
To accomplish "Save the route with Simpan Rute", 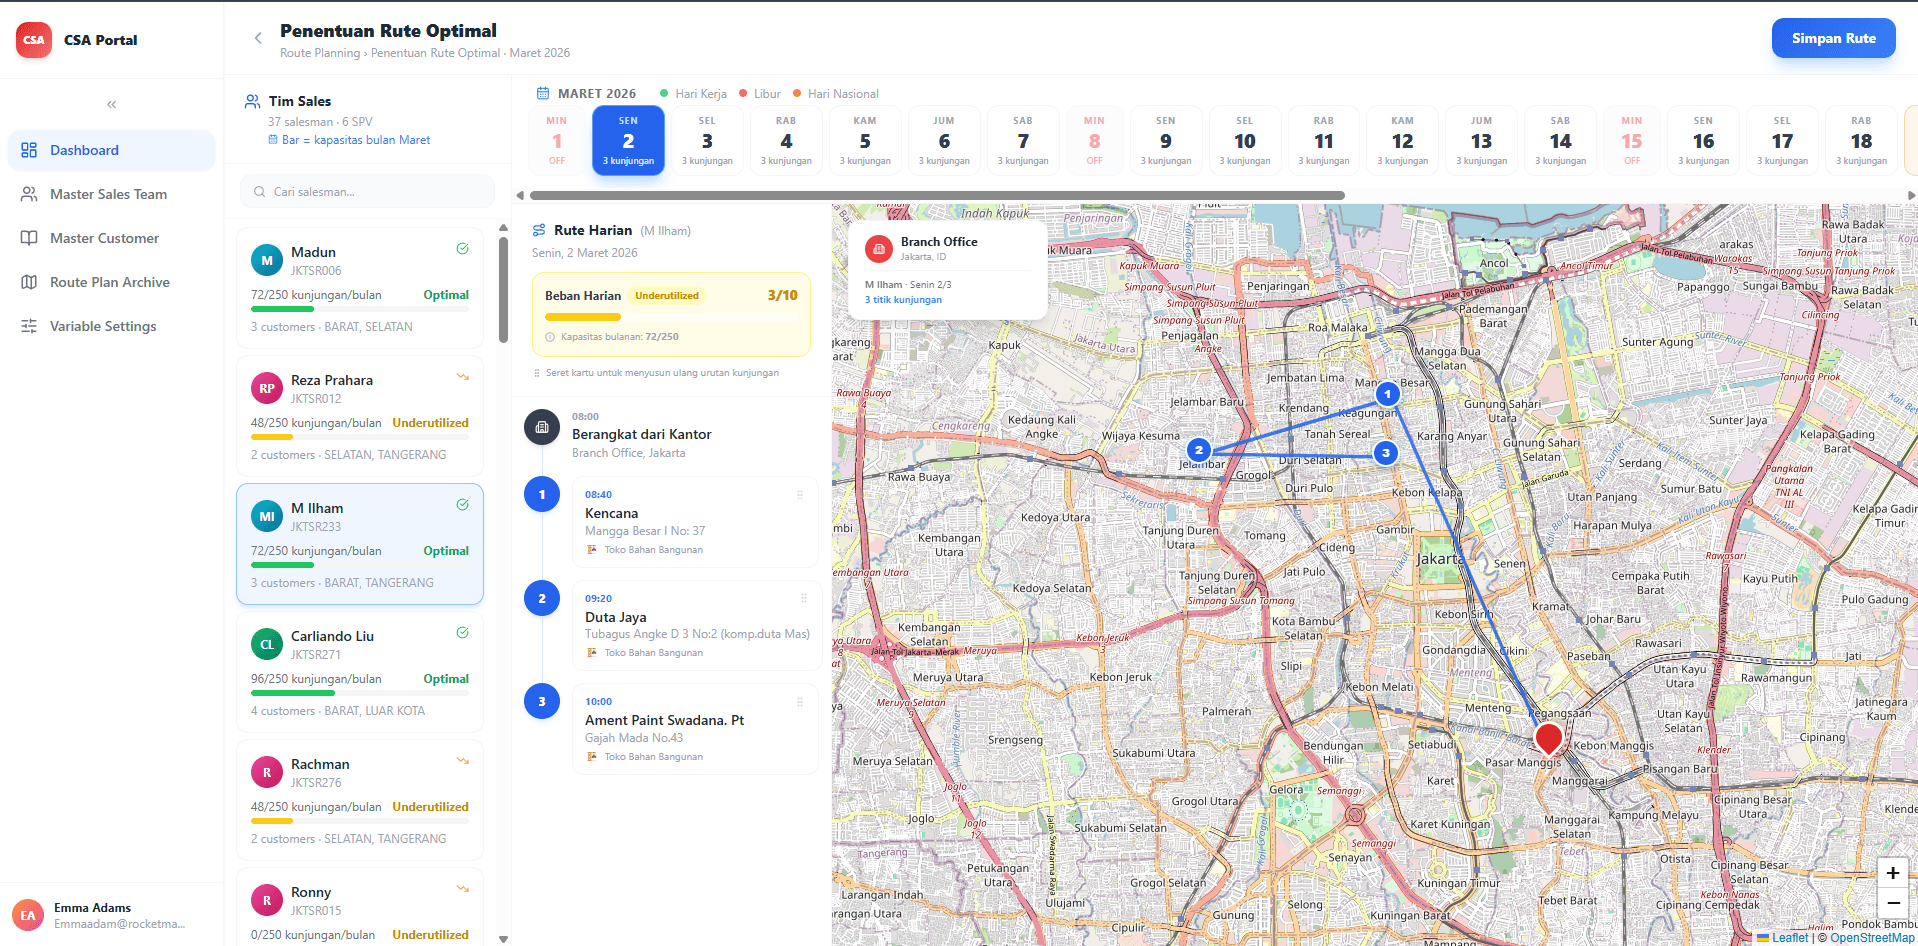I will pyautogui.click(x=1833, y=38).
